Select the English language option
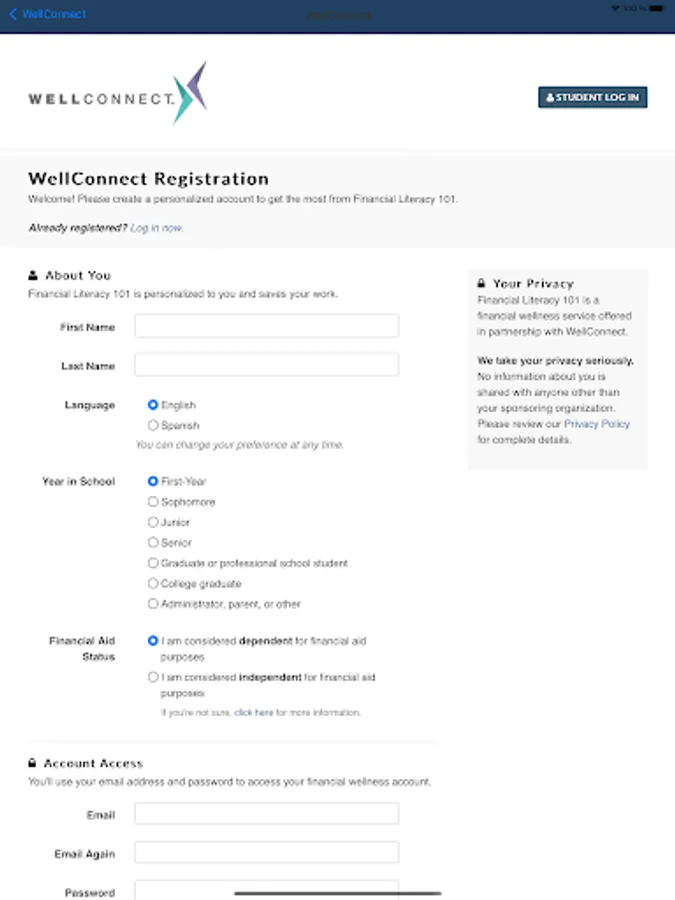Viewport: 675px width, 900px height. pyautogui.click(x=153, y=405)
